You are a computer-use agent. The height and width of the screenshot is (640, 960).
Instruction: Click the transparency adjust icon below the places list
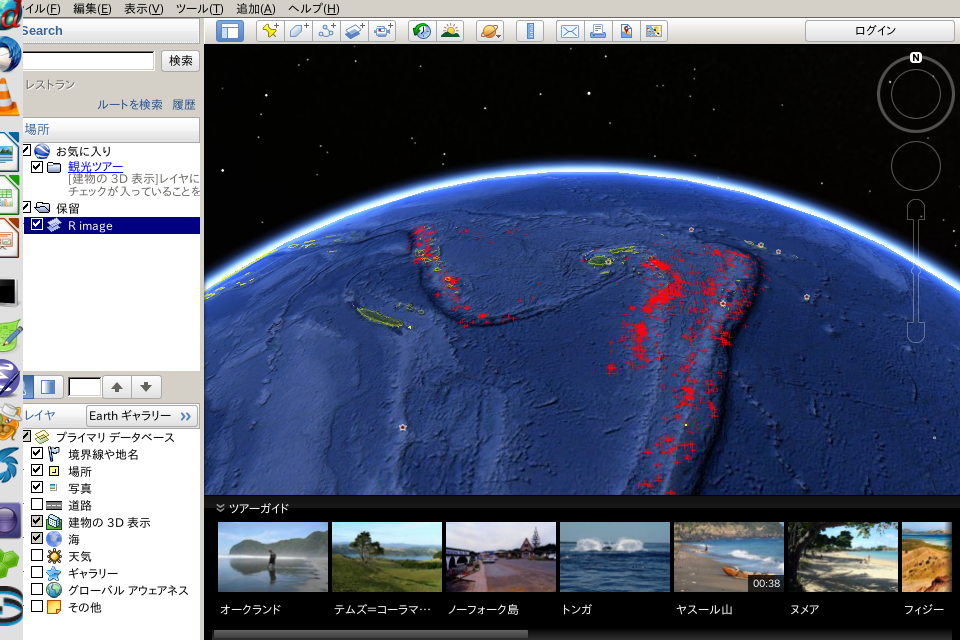(48, 387)
